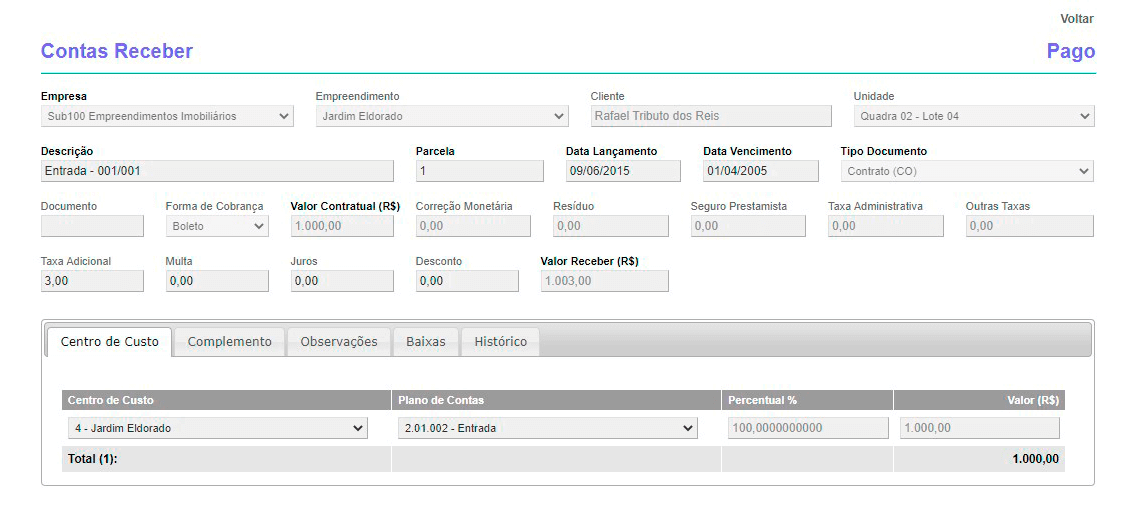1137x528 pixels.
Task: Open the Histórico tab
Action: pyautogui.click(x=500, y=342)
